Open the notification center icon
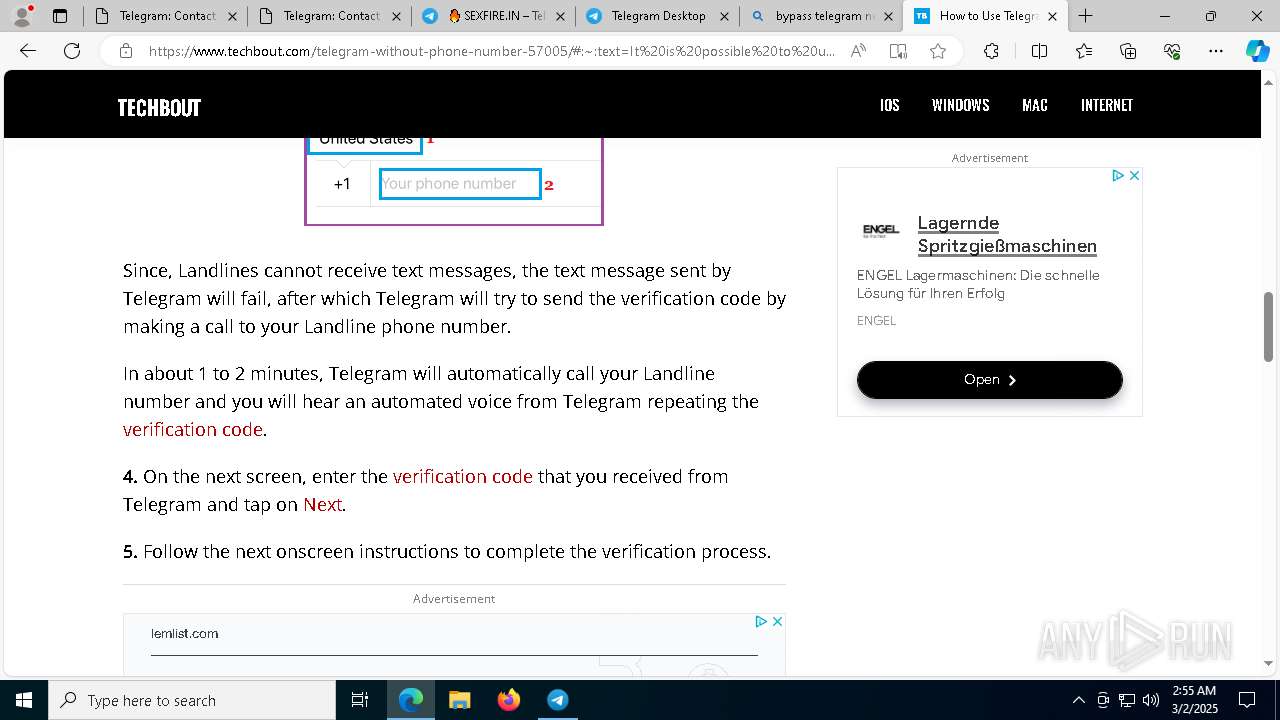This screenshot has width=1280, height=720. pos(1247,700)
